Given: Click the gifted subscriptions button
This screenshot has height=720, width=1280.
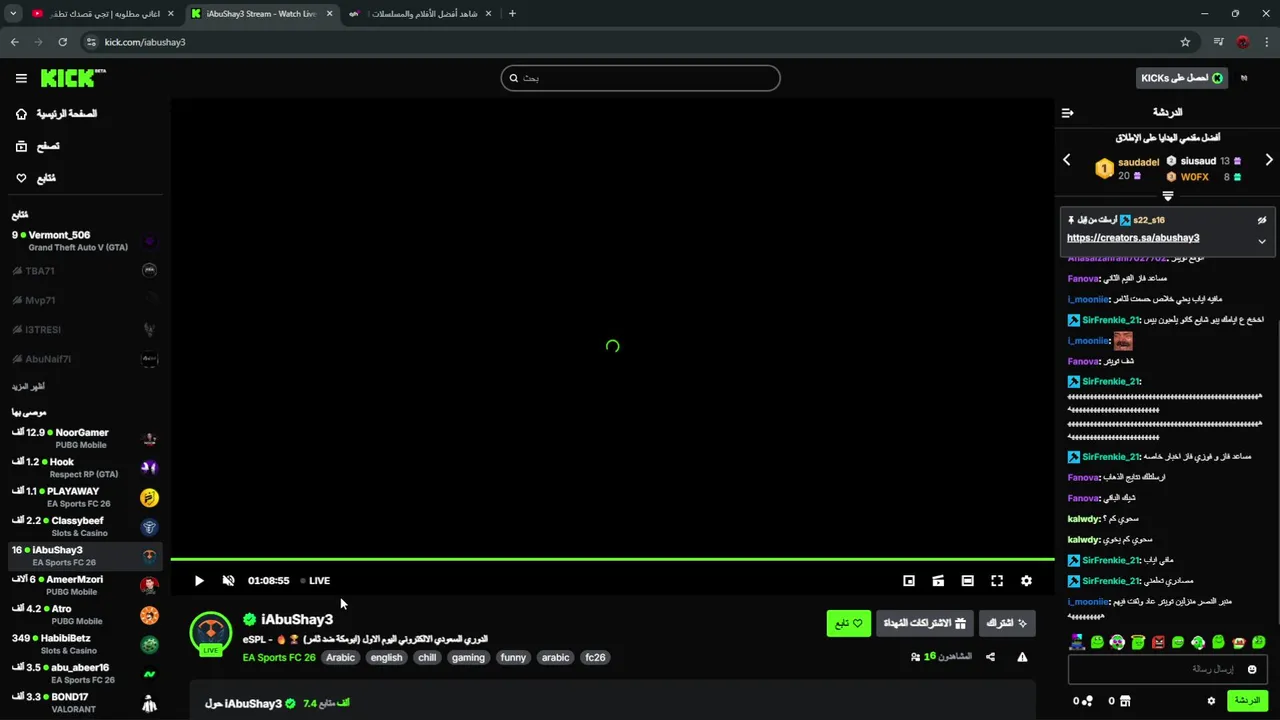Looking at the screenshot, I should point(925,623).
